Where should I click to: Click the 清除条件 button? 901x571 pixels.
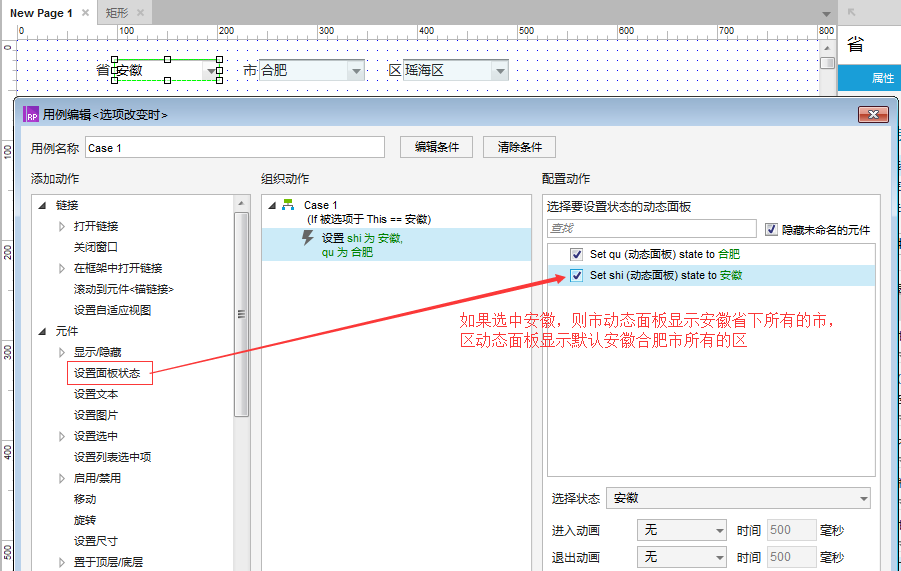[519, 147]
